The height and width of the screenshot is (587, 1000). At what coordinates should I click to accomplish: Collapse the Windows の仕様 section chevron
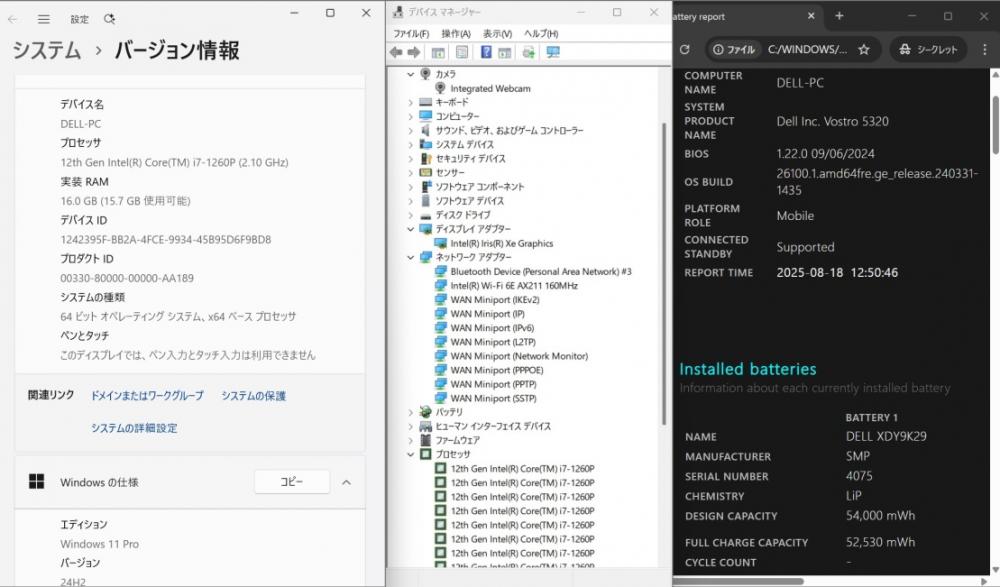pos(346,482)
